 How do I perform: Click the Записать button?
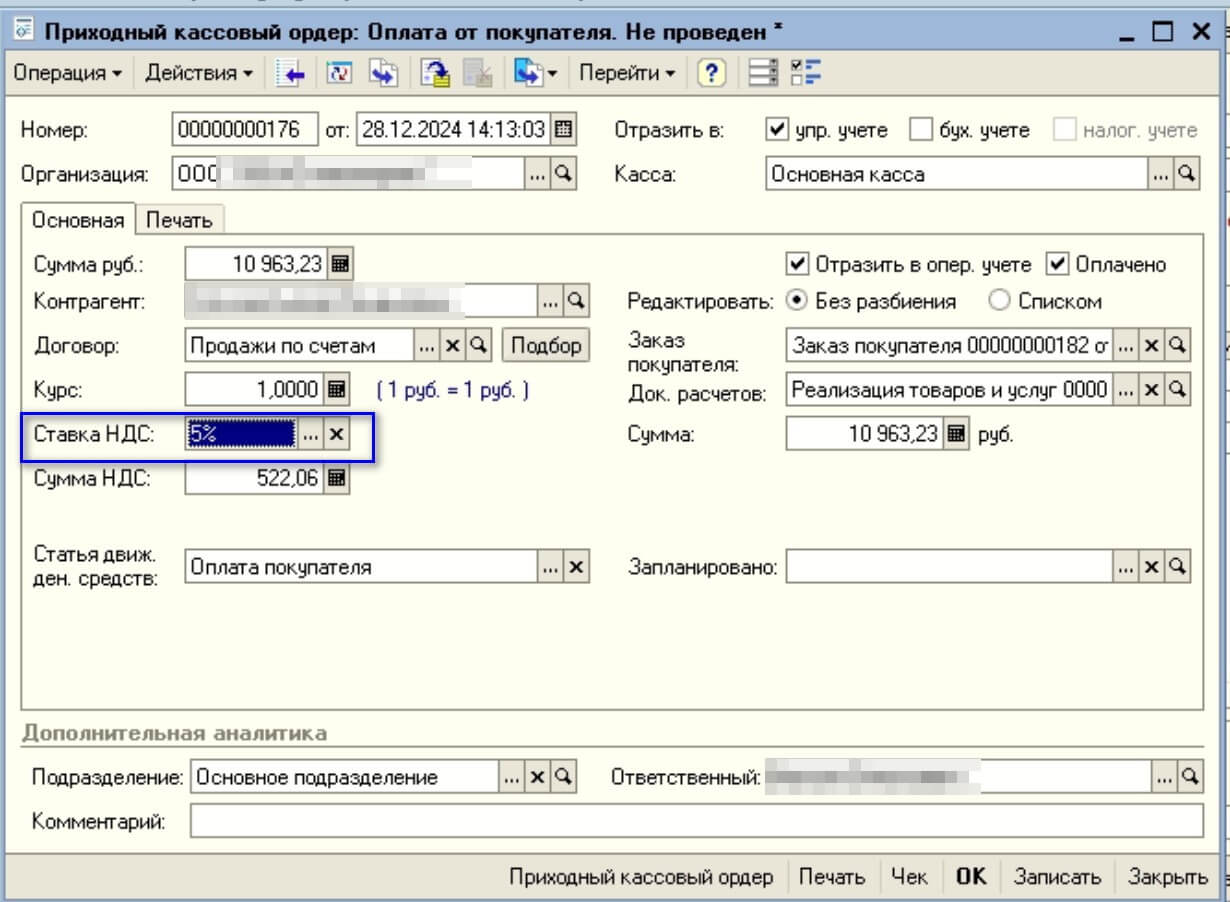tap(1057, 876)
